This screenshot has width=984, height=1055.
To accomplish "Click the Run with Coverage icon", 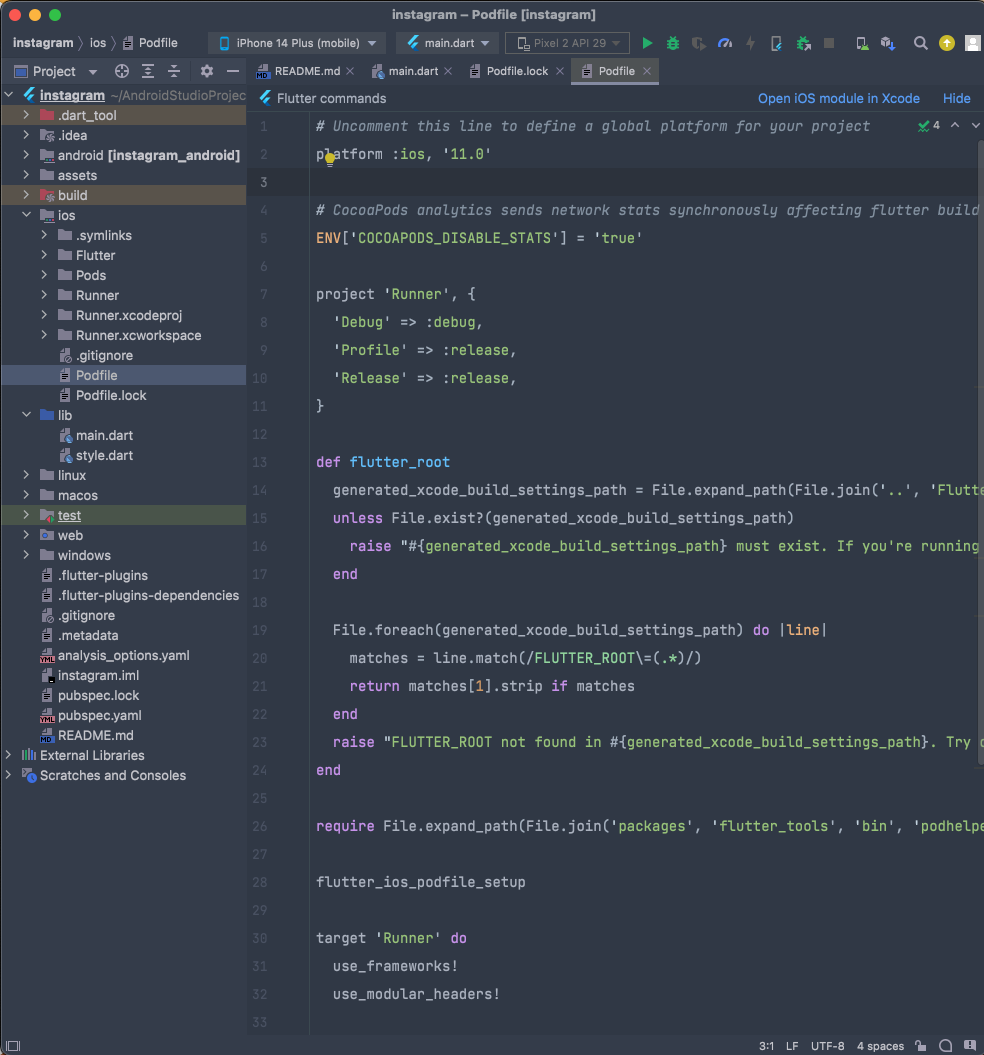I will click(x=699, y=43).
